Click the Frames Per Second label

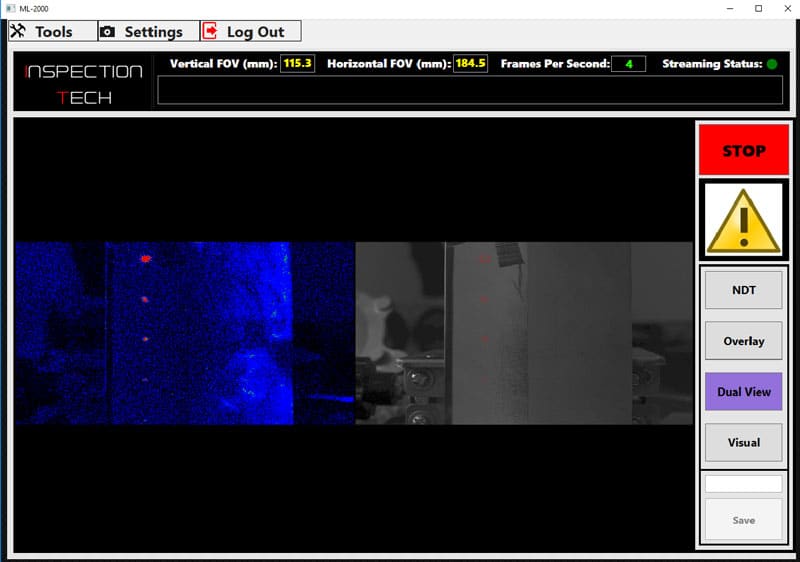click(555, 64)
